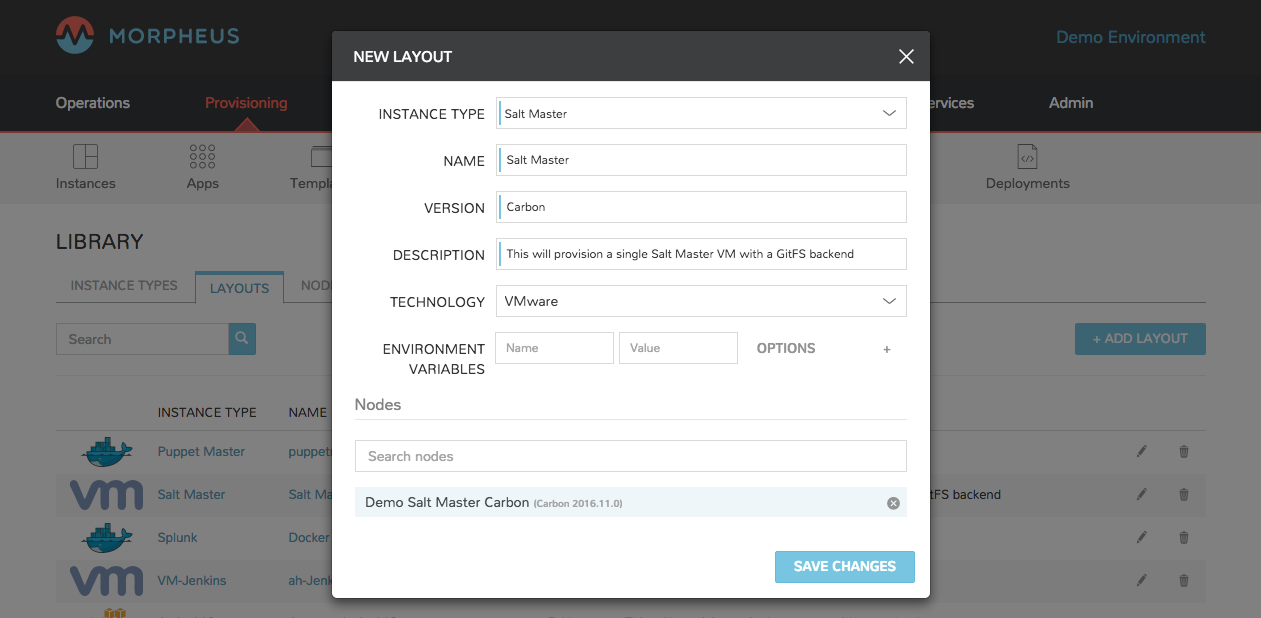Click the library search magnifier button
The width and height of the screenshot is (1261, 618).
242,339
